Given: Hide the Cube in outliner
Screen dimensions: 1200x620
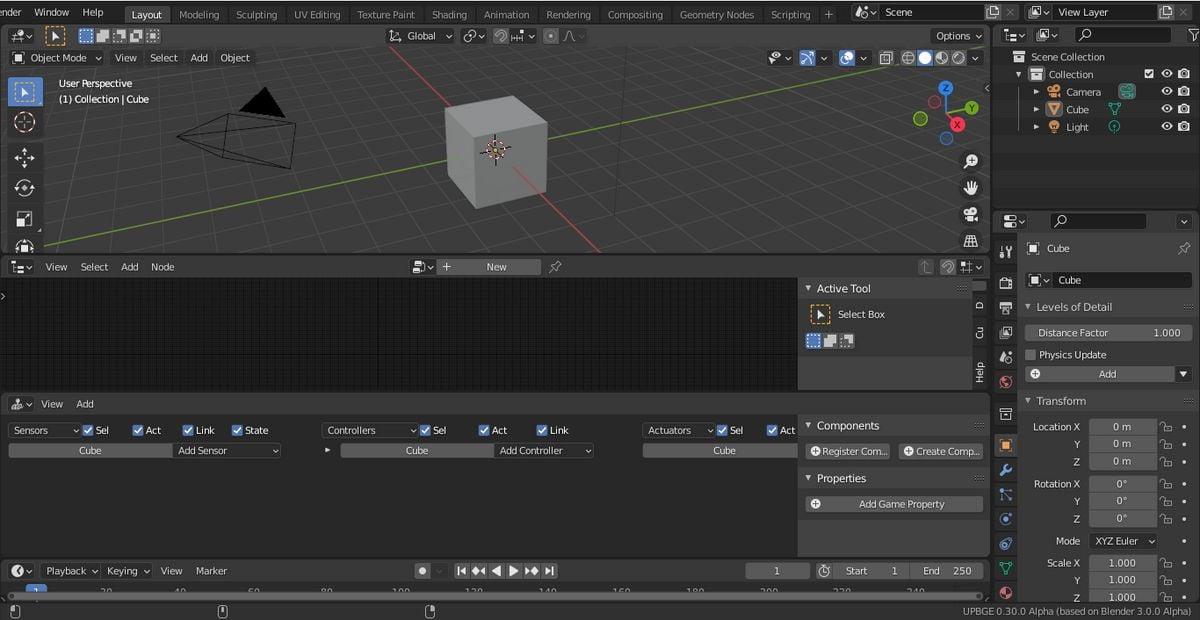Looking at the screenshot, I should (1166, 109).
